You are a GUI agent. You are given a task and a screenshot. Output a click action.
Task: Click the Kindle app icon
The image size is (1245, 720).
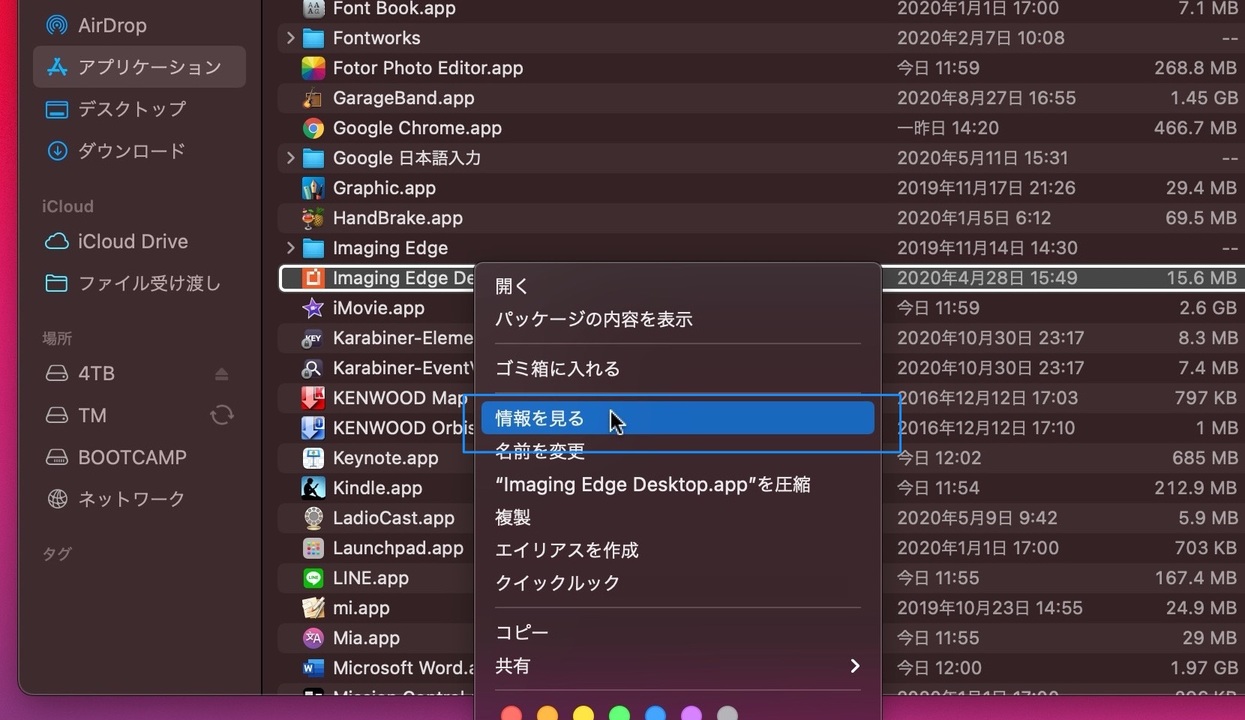point(314,488)
